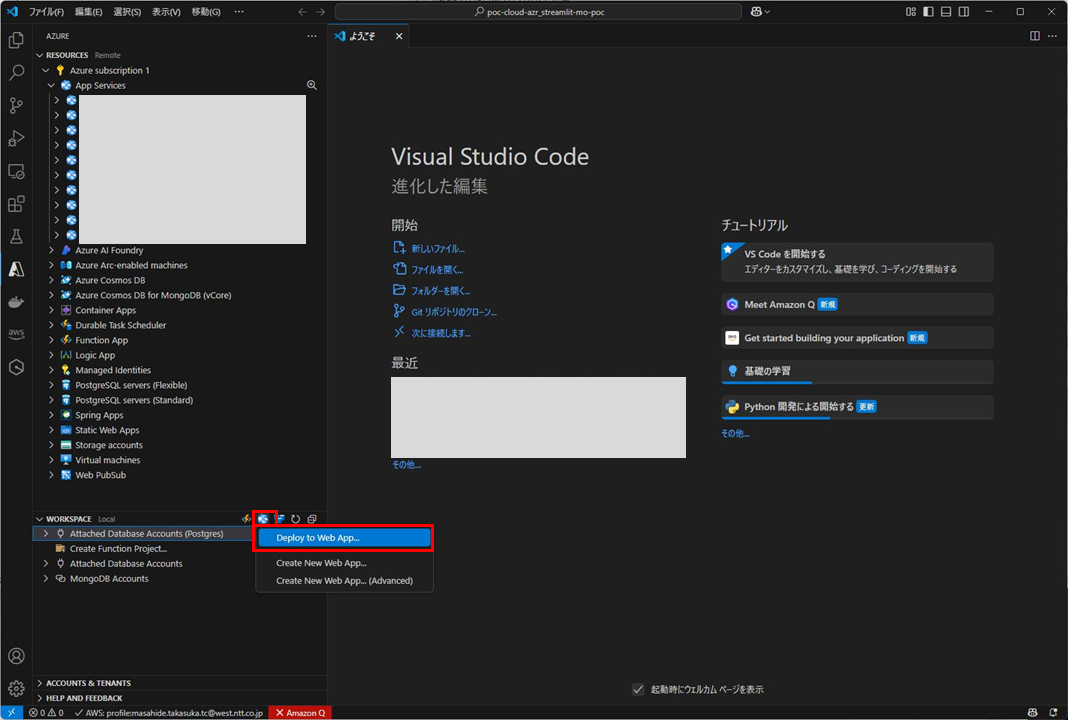1068x720 pixels.
Task: Open the Testing flask view
Action: (x=16, y=236)
